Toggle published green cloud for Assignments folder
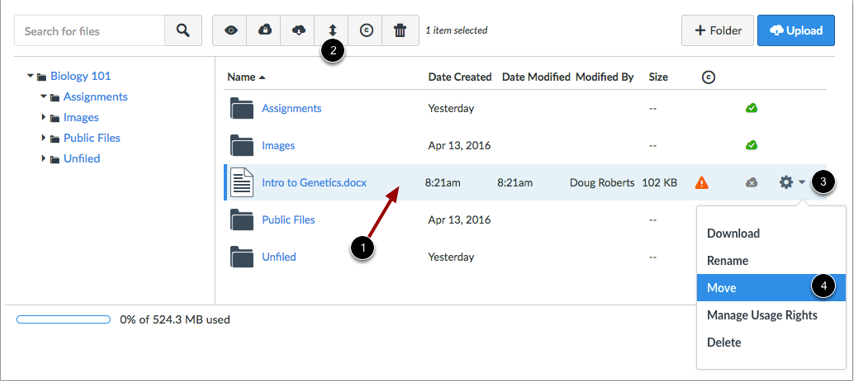The image size is (854, 381). 752,108
